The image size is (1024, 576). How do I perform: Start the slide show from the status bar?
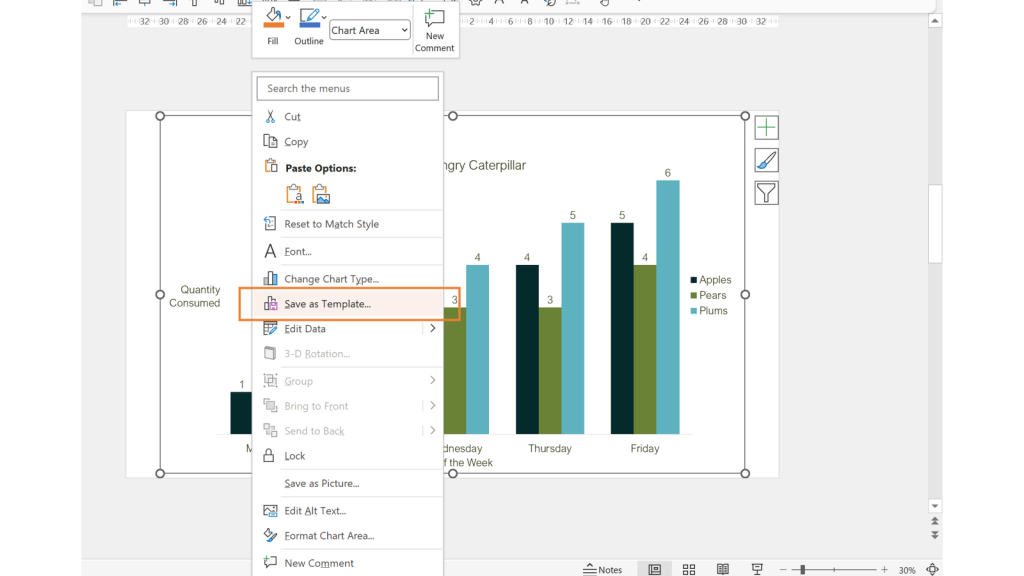pyautogui.click(x=757, y=569)
